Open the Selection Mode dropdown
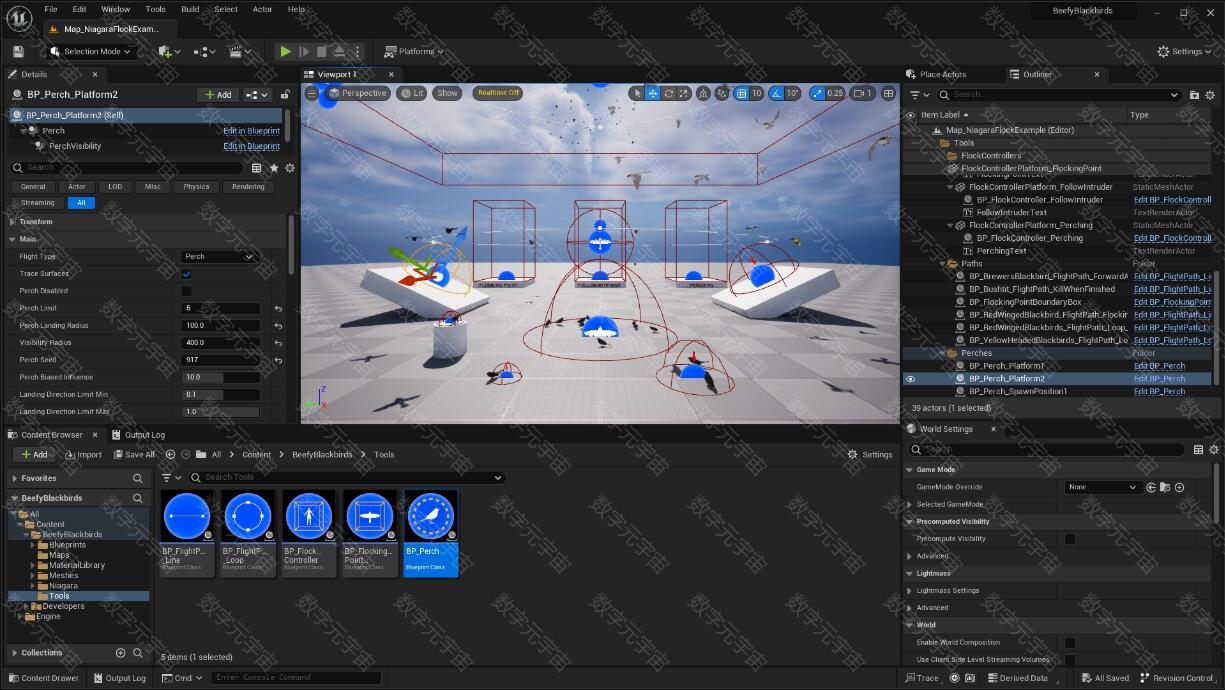 pyautogui.click(x=92, y=51)
